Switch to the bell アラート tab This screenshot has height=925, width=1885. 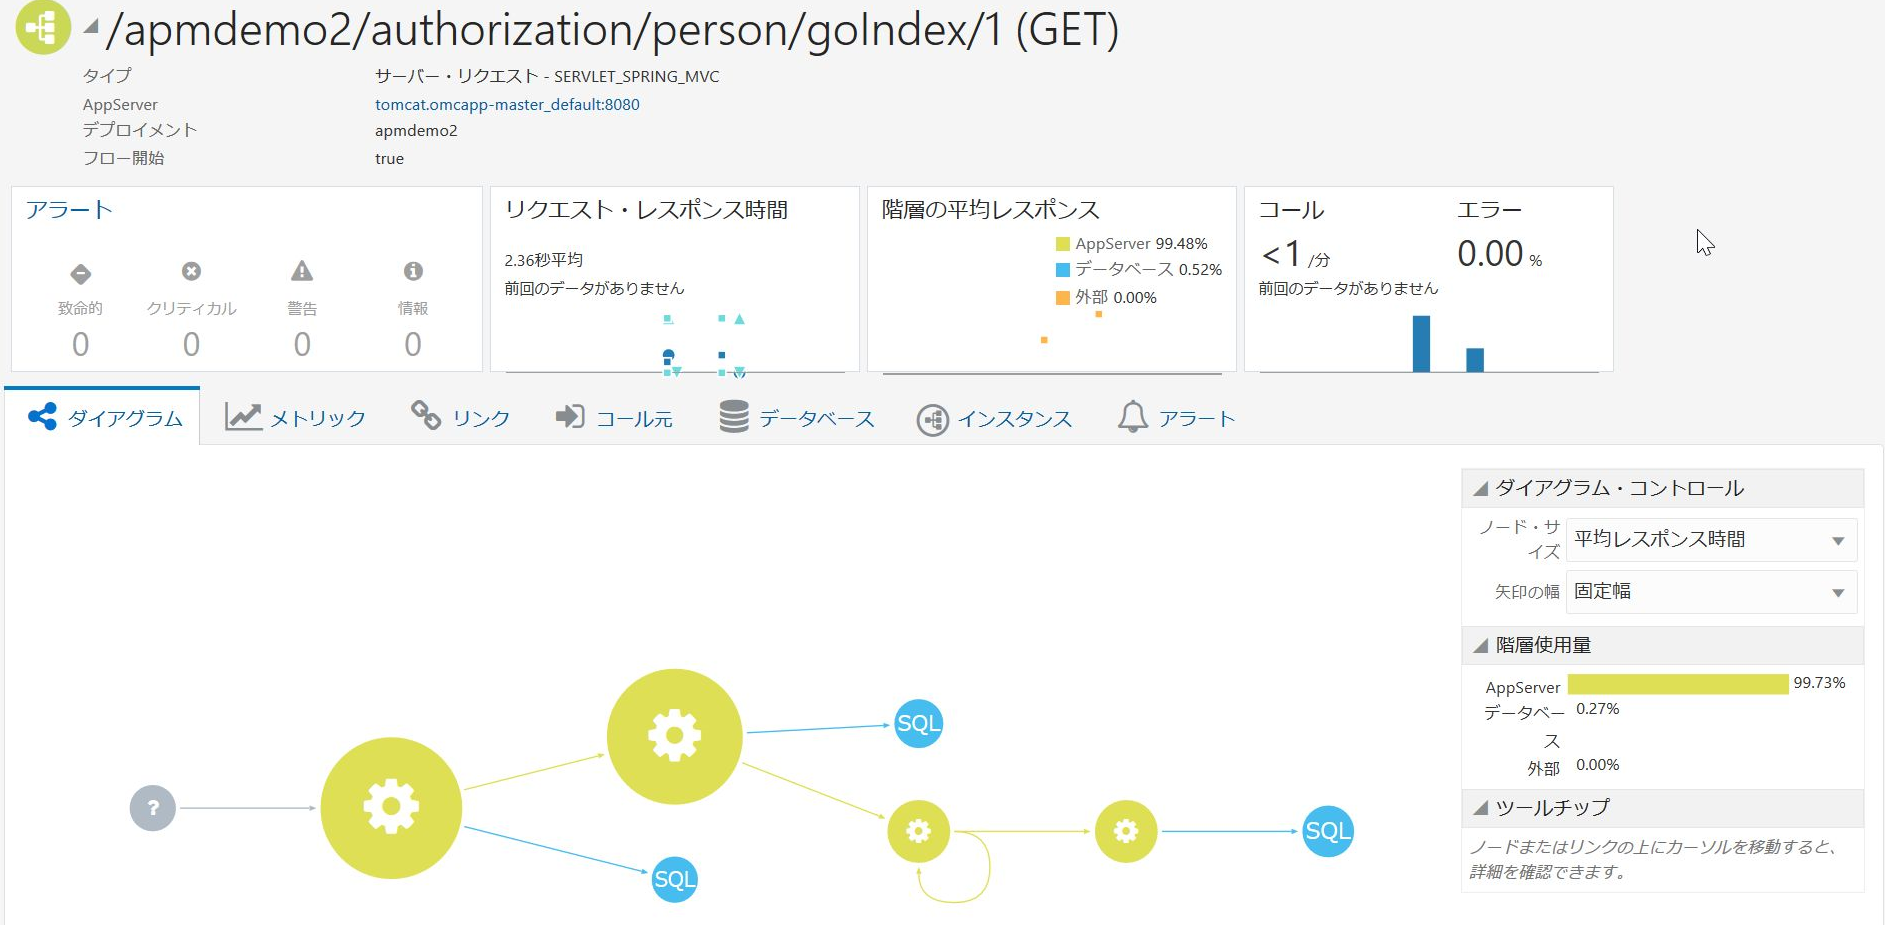point(1176,418)
